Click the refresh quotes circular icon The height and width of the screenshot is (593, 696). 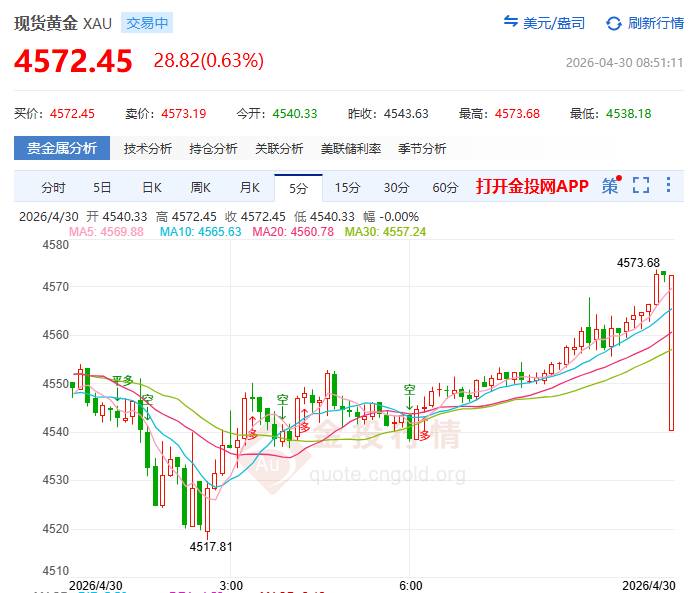tap(613, 23)
